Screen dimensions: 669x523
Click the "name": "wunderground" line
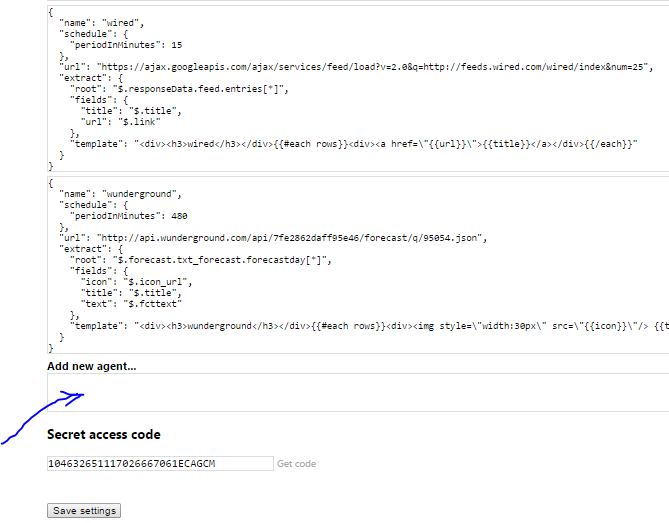coord(120,194)
